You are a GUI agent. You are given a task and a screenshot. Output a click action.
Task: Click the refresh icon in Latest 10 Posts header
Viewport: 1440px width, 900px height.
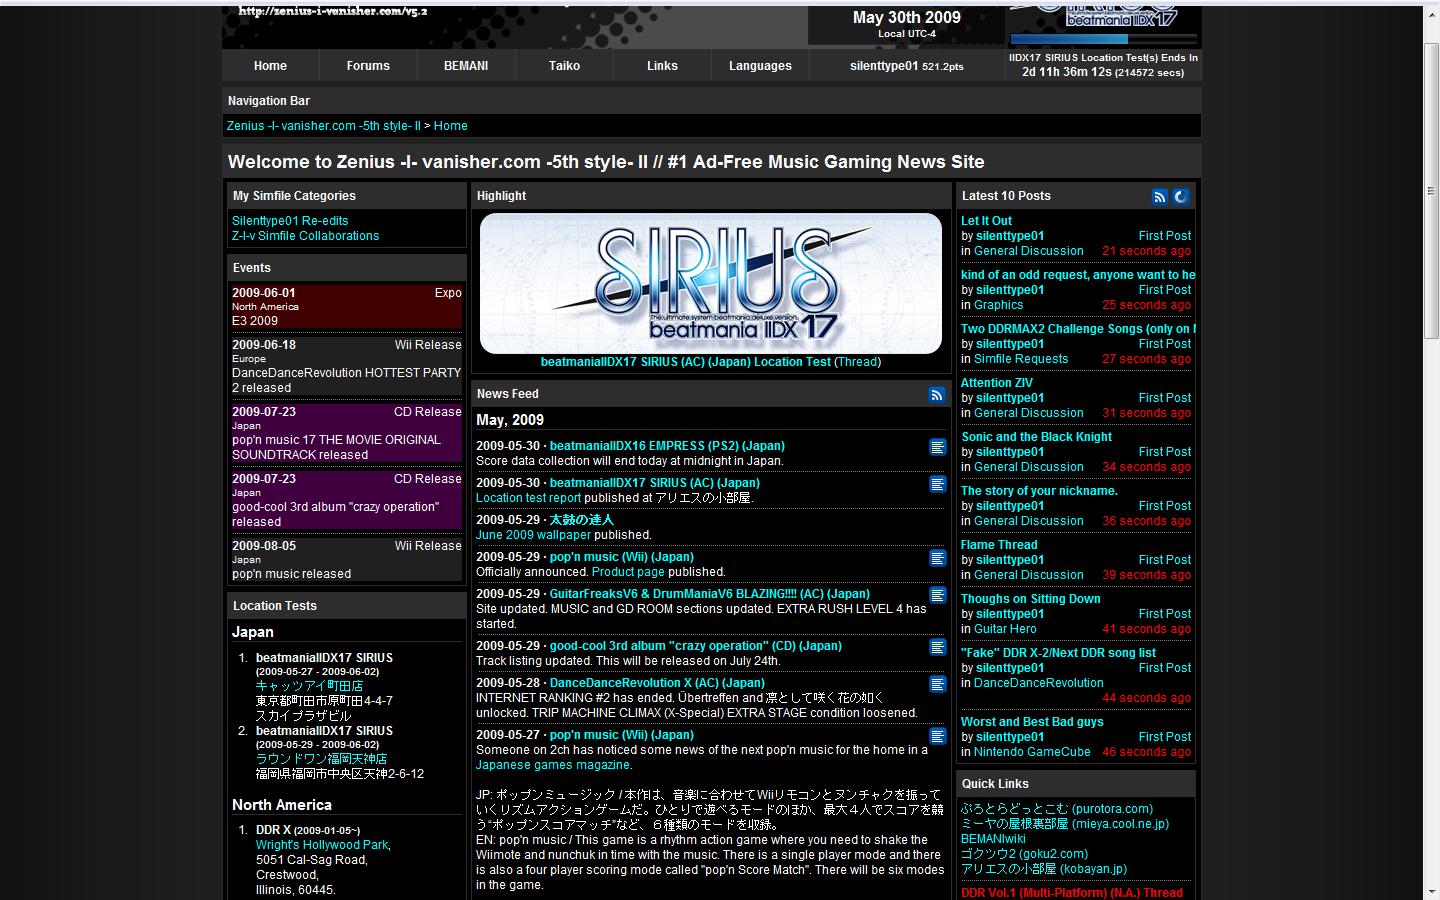pyautogui.click(x=1181, y=197)
